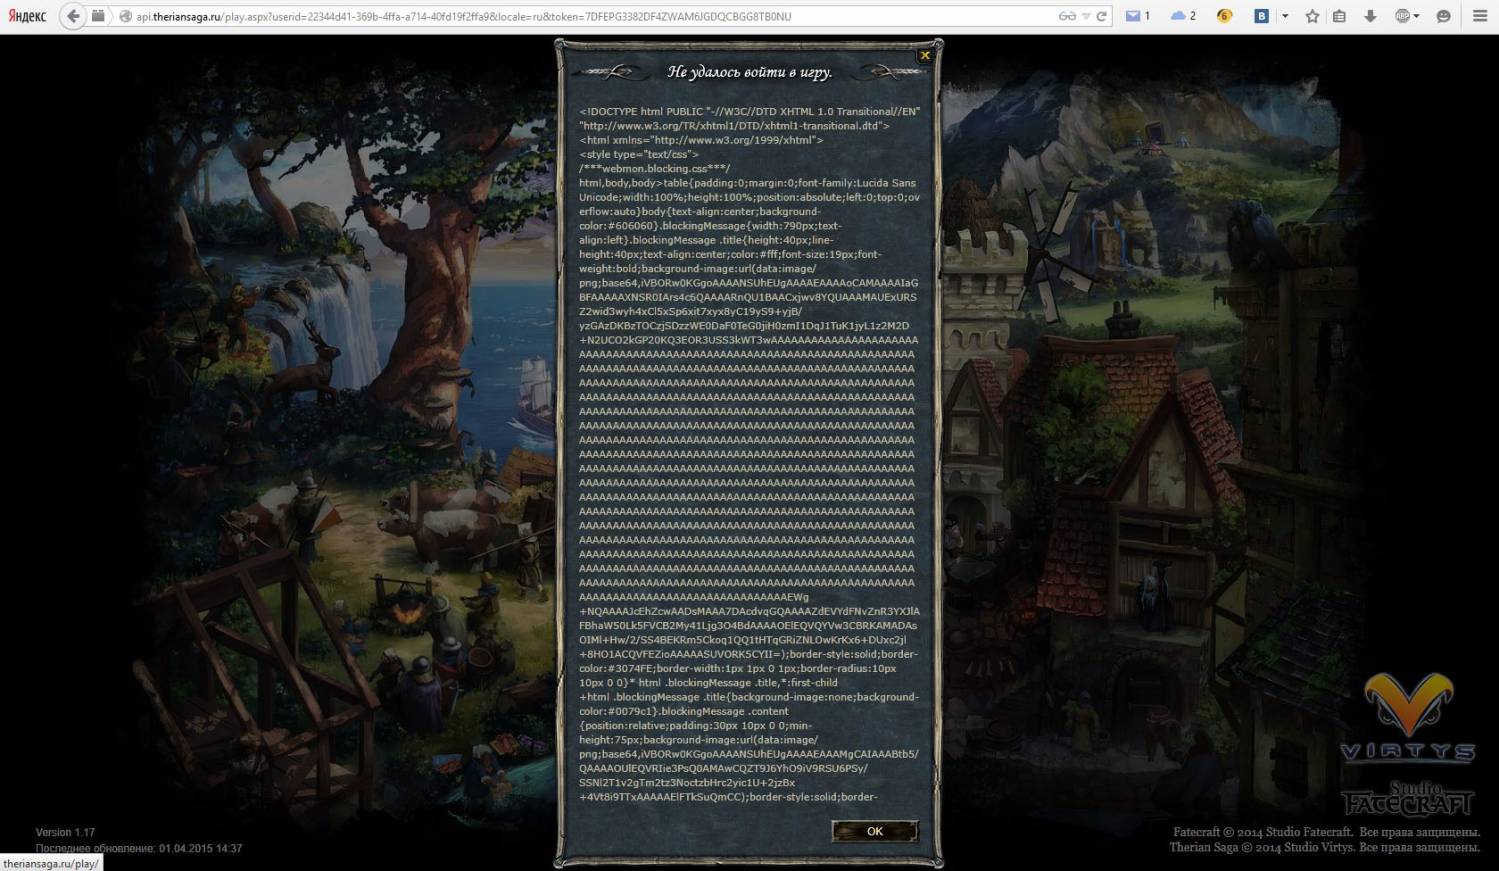Image resolution: width=1499 pixels, height=871 pixels.
Task: Open the mail notifier envelope icon
Action: pyautogui.click(x=1133, y=16)
